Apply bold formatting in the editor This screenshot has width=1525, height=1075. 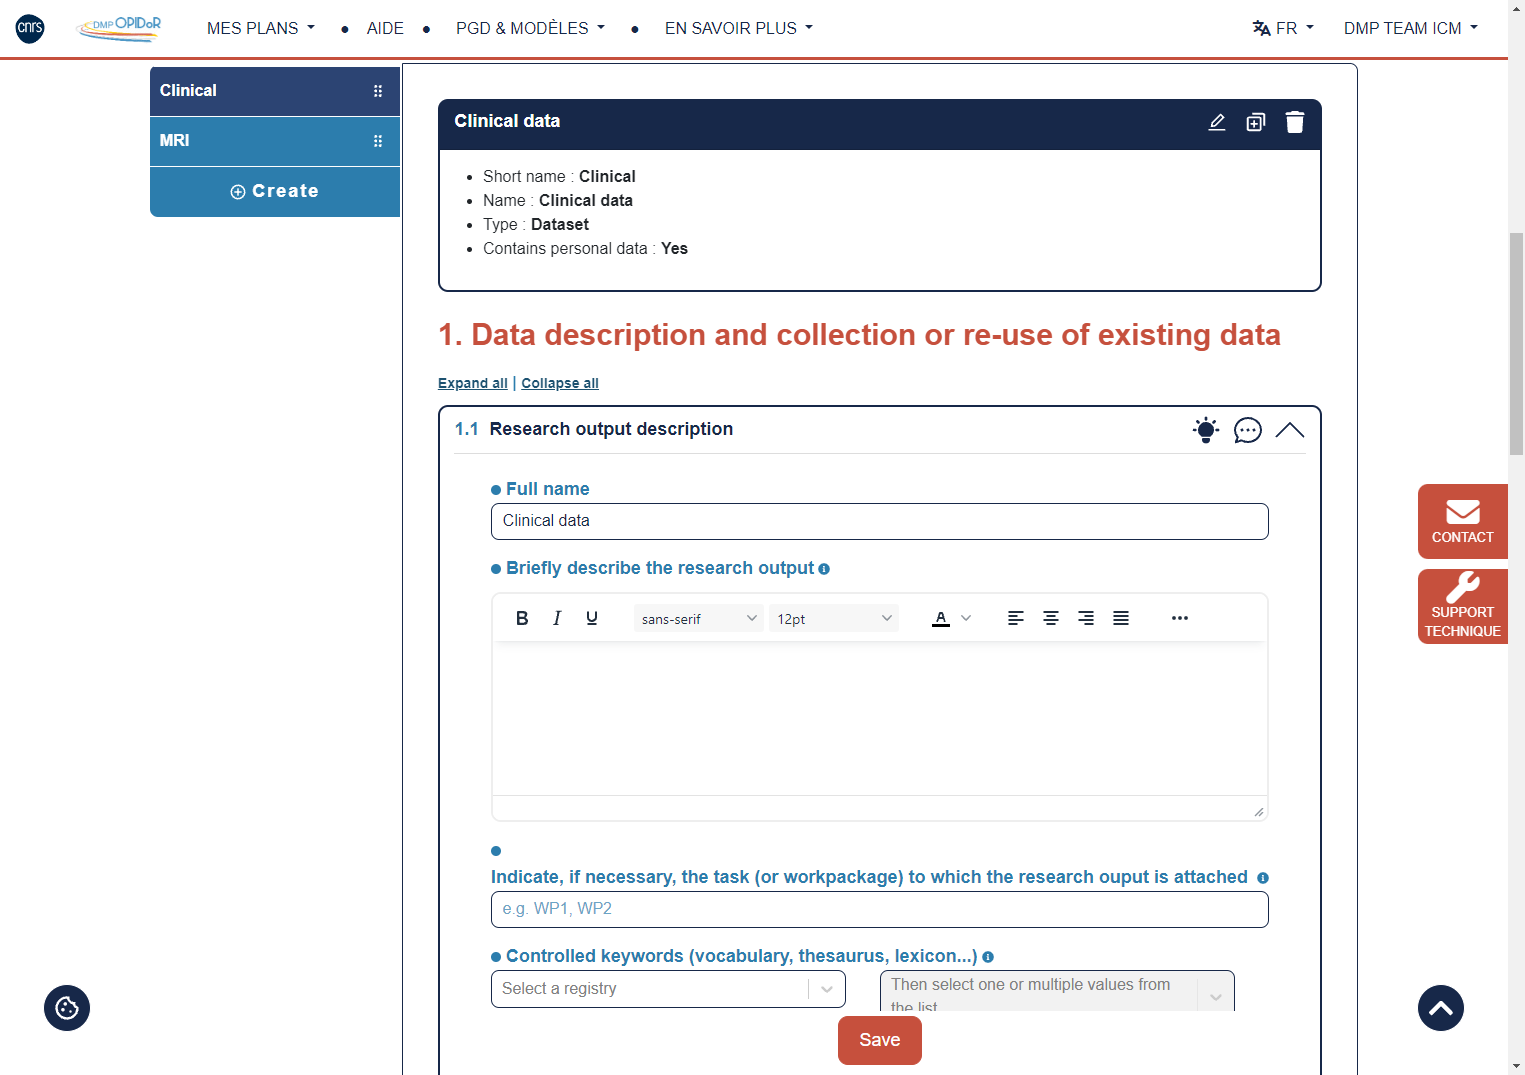pyautogui.click(x=522, y=618)
